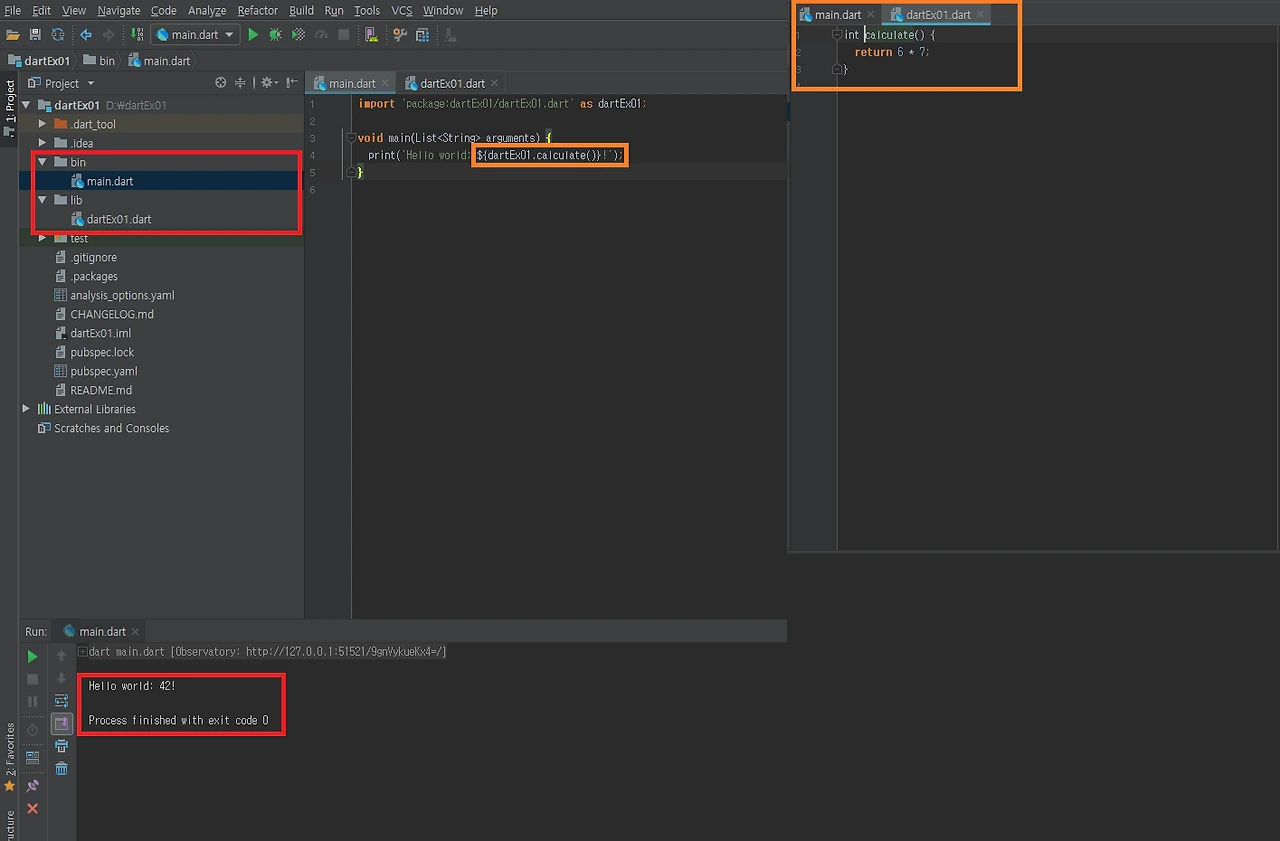1280x841 pixels.
Task: Open the AVD/device manager toolbar icon
Action: (372, 35)
